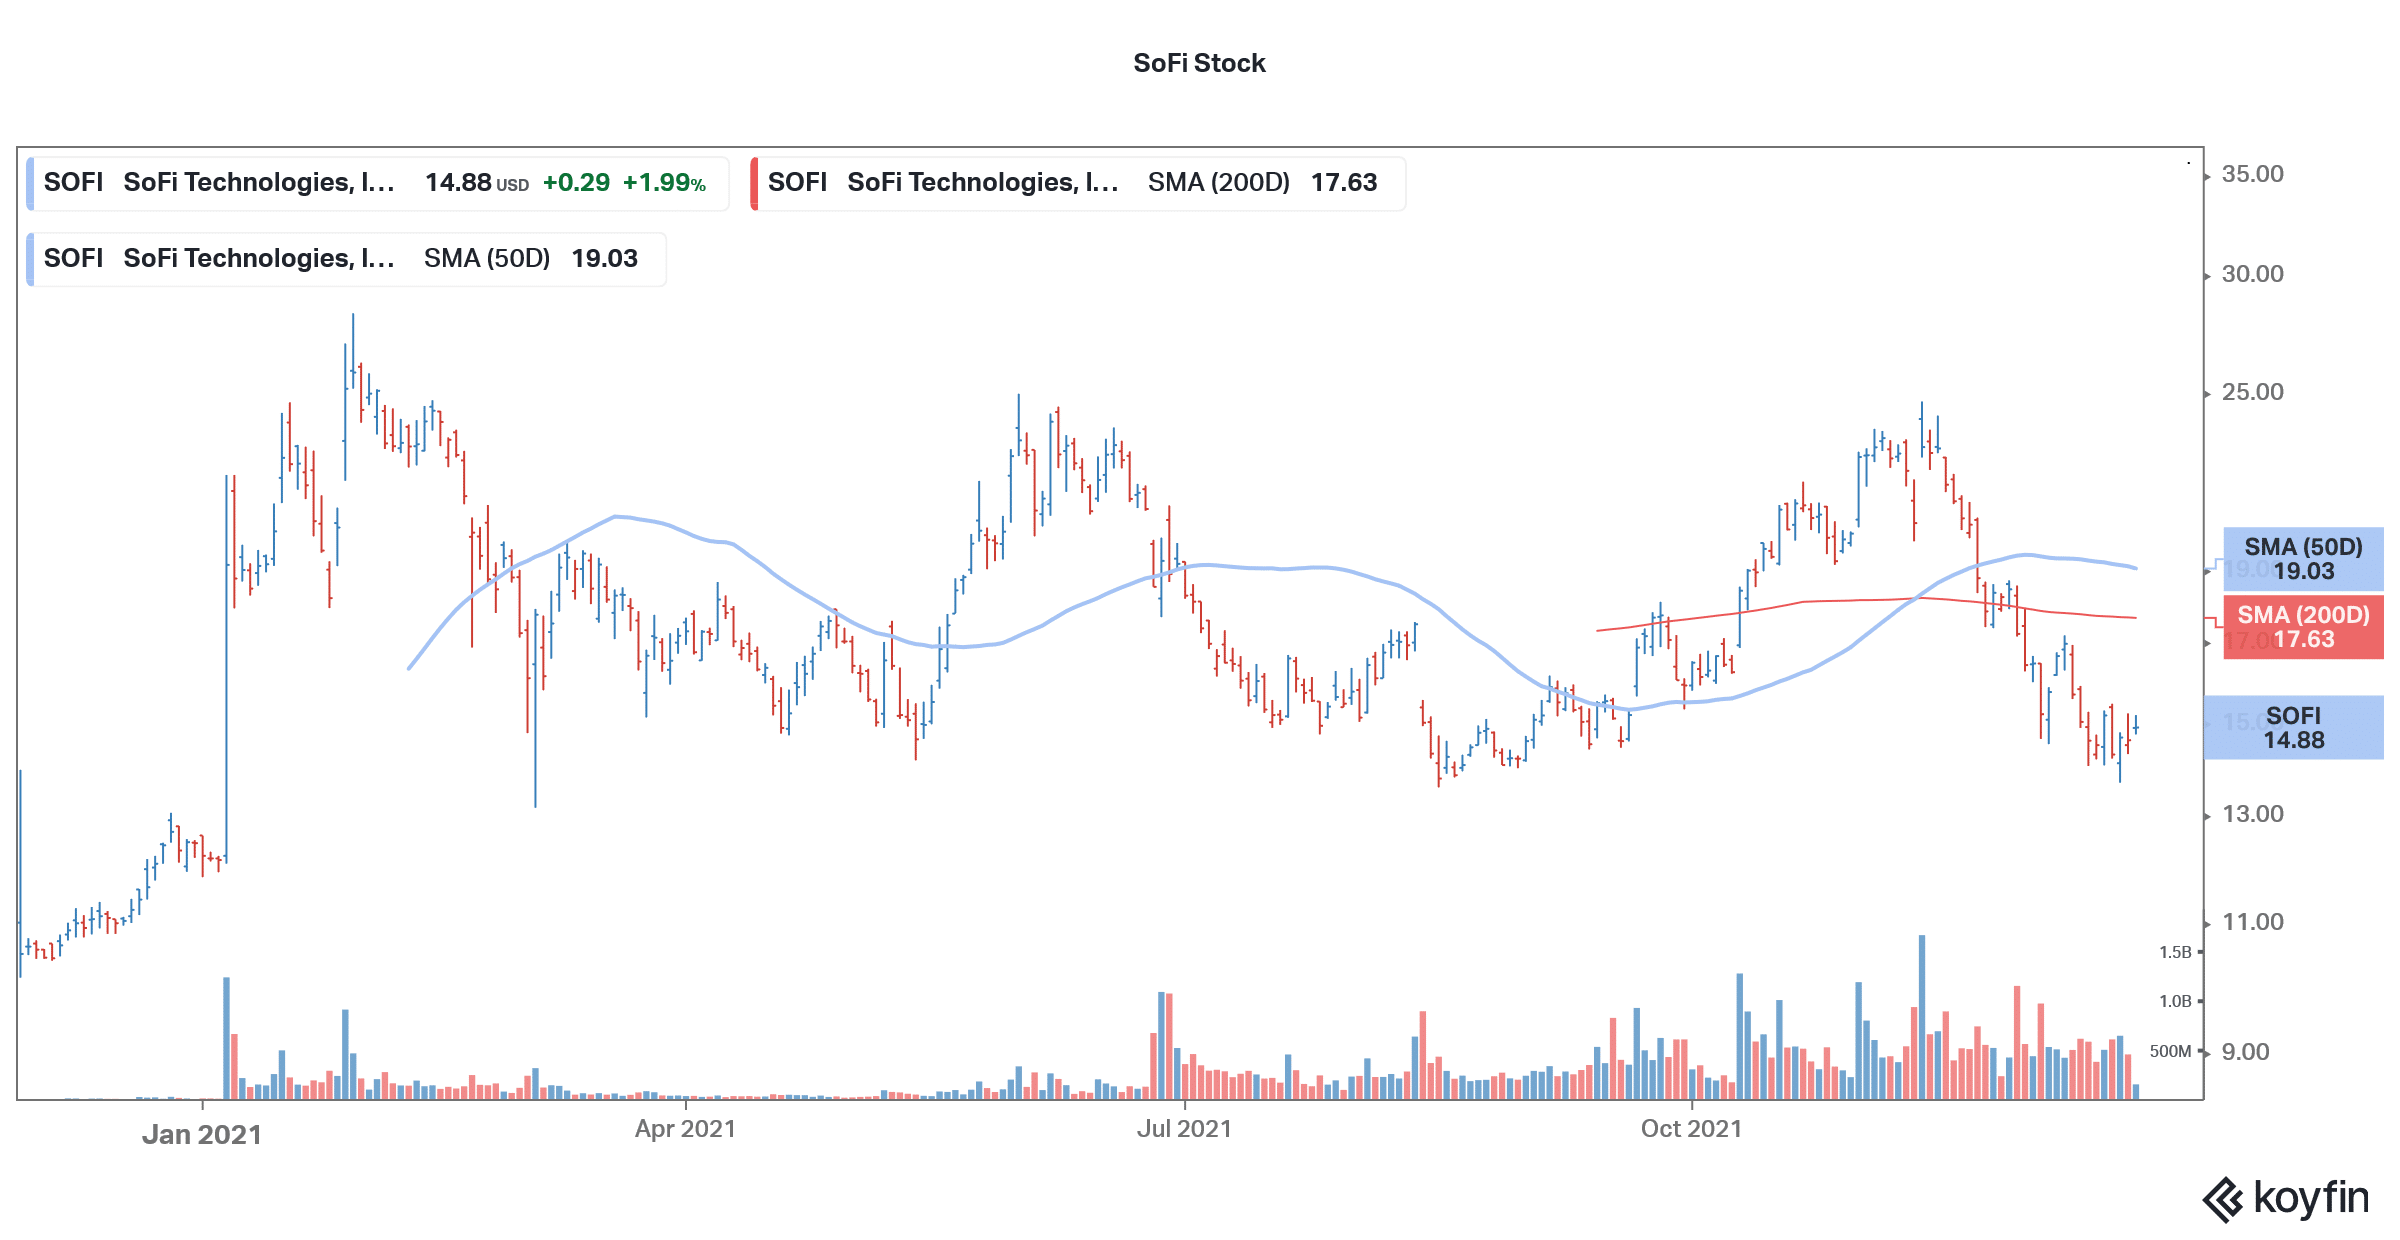
Task: Click the 14.88 USD price in legend
Action: pos(477,183)
